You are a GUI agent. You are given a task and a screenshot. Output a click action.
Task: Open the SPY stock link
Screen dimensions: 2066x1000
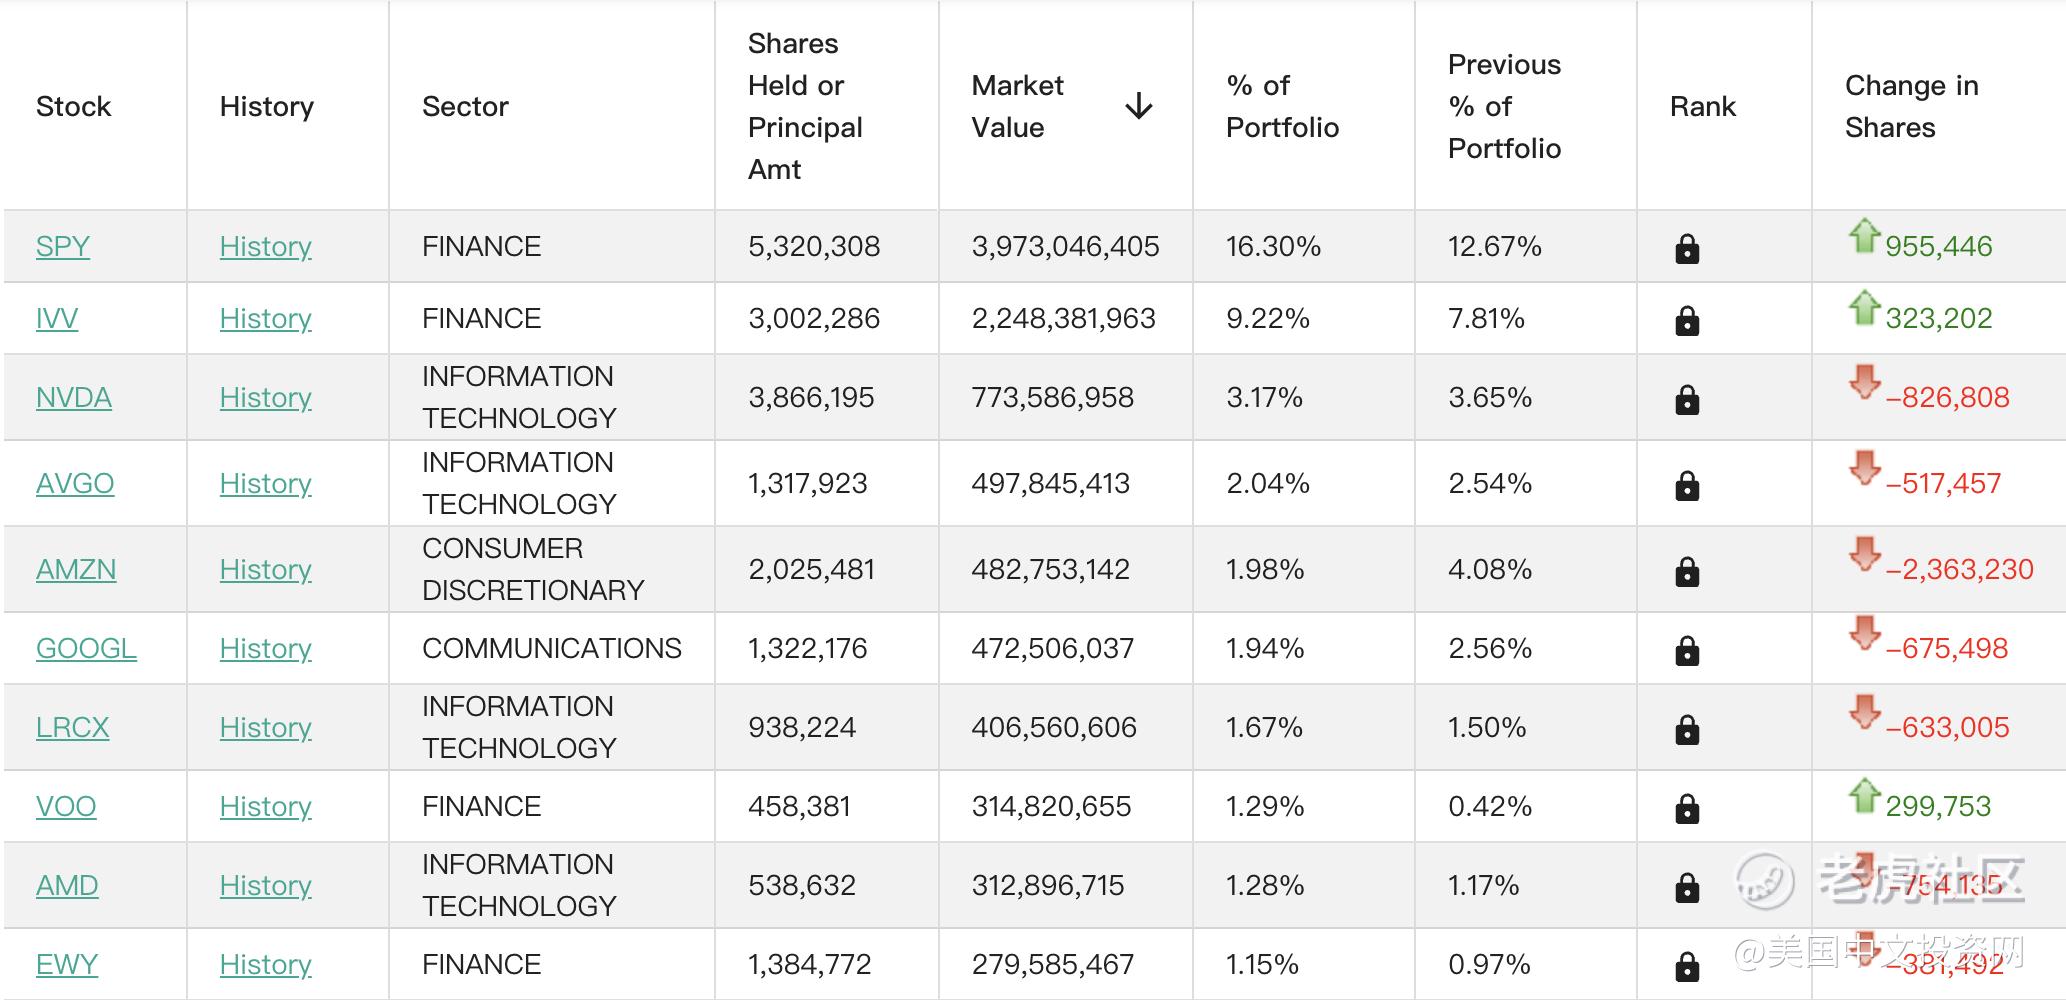(63, 246)
